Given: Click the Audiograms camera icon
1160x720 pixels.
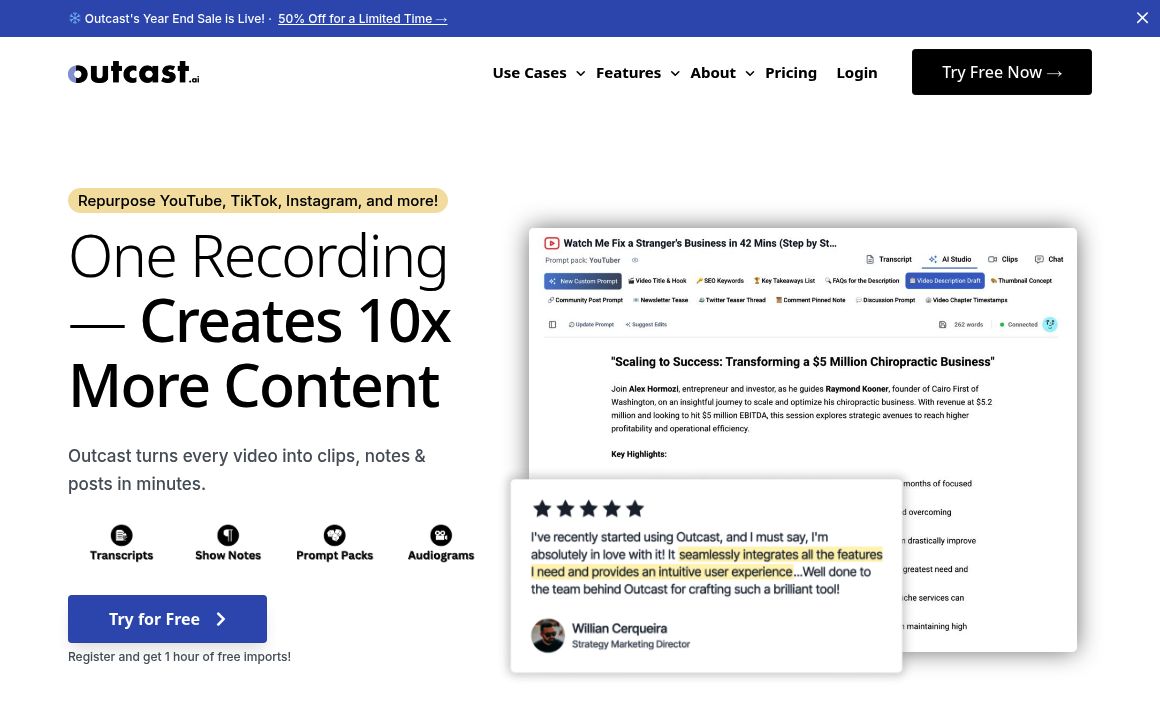Looking at the screenshot, I should pyautogui.click(x=441, y=535).
